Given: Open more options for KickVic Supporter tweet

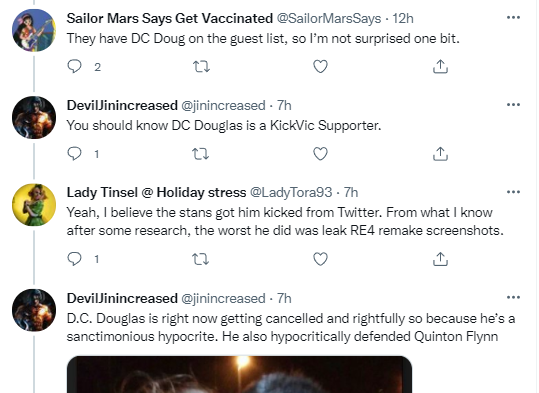Looking at the screenshot, I should (x=513, y=105).
